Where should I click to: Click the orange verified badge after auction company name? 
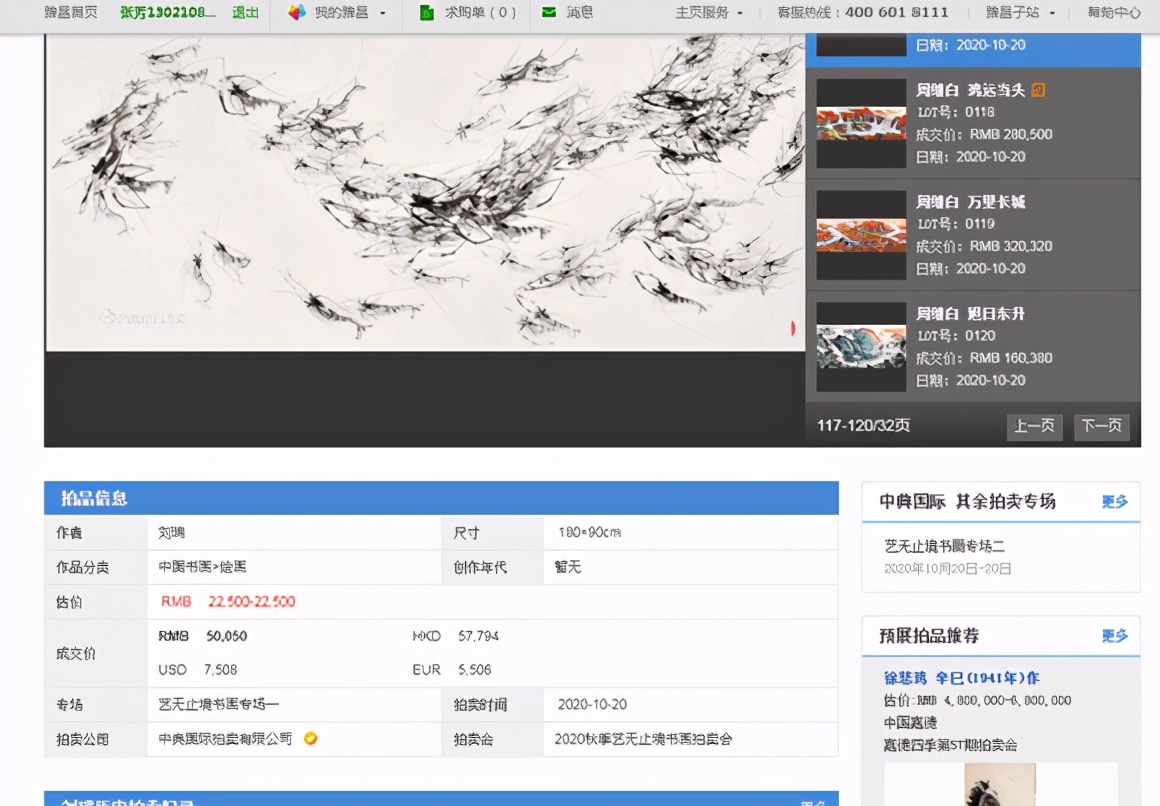[311, 738]
